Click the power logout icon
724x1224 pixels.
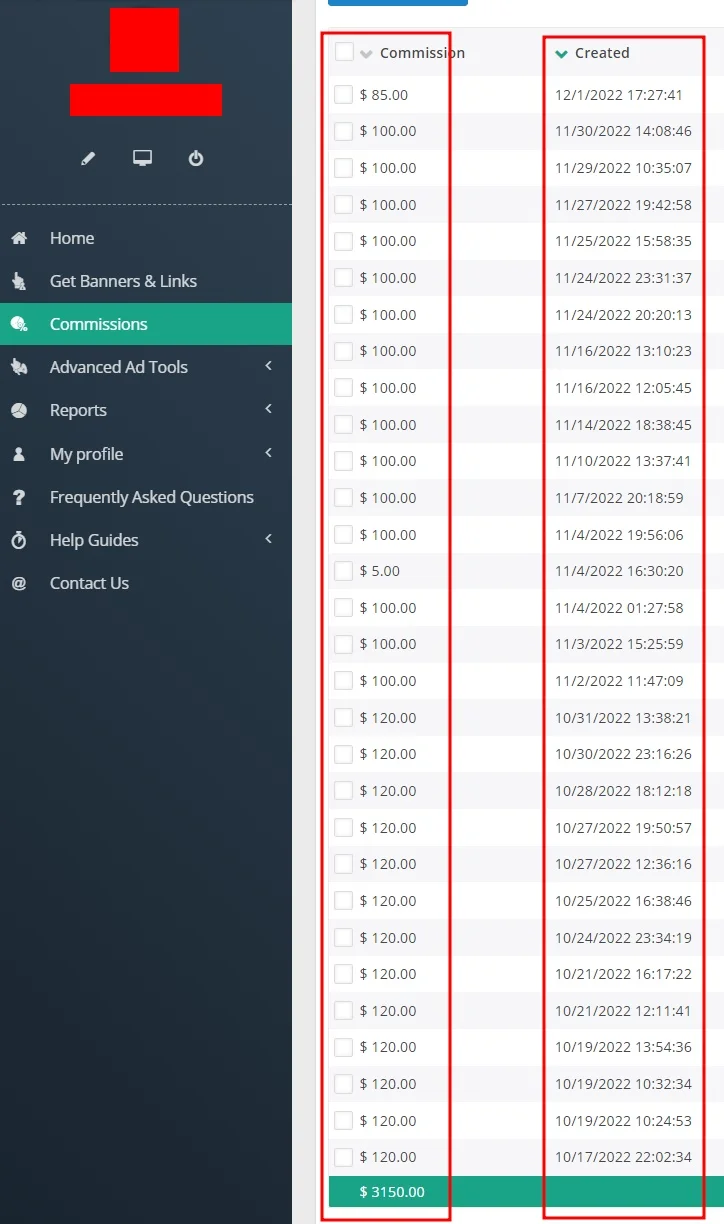tap(196, 159)
